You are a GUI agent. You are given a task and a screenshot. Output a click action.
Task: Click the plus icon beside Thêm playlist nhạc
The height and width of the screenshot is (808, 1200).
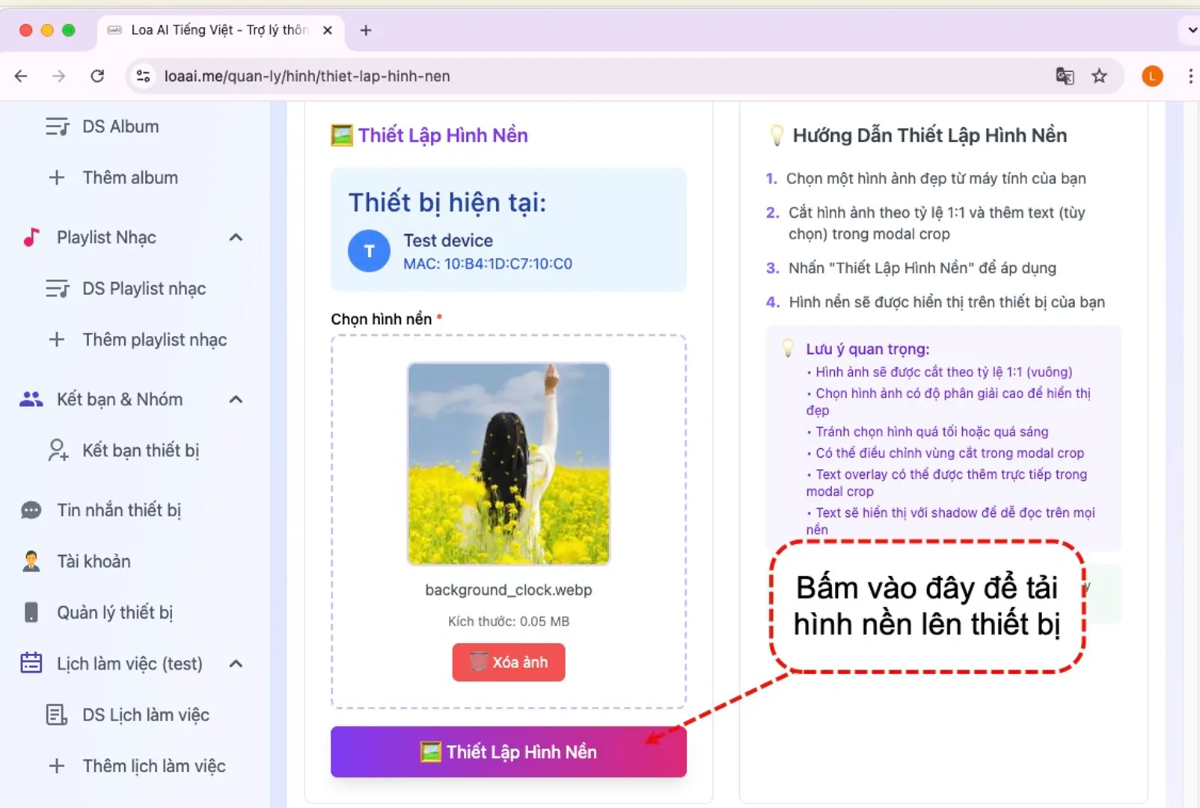coord(57,339)
